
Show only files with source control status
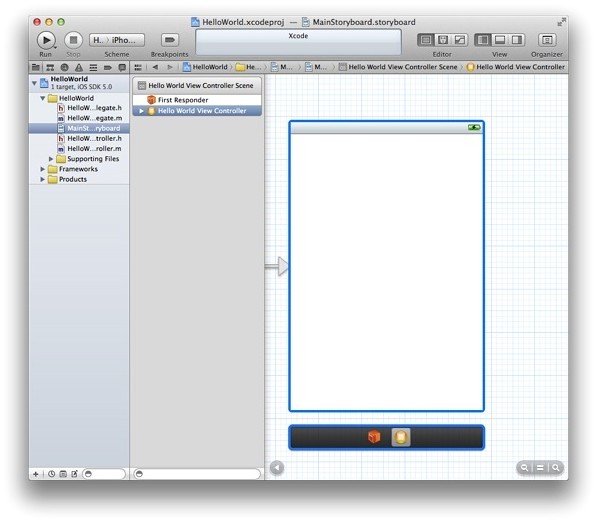63,474
